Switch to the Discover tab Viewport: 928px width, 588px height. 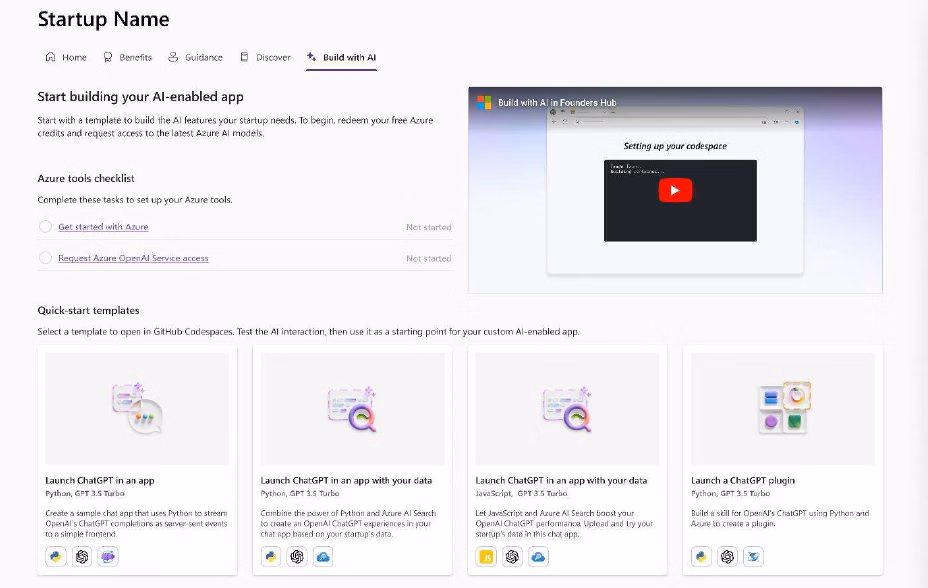tap(265, 57)
